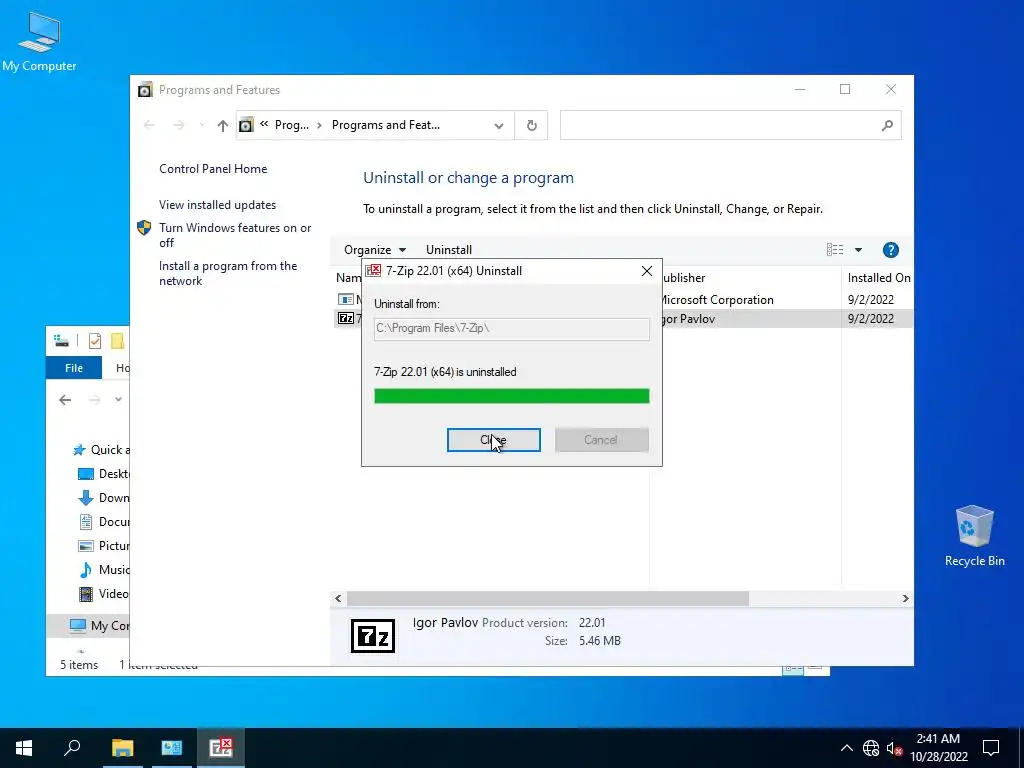
Task: Open Install a program from the network
Action: (228, 273)
